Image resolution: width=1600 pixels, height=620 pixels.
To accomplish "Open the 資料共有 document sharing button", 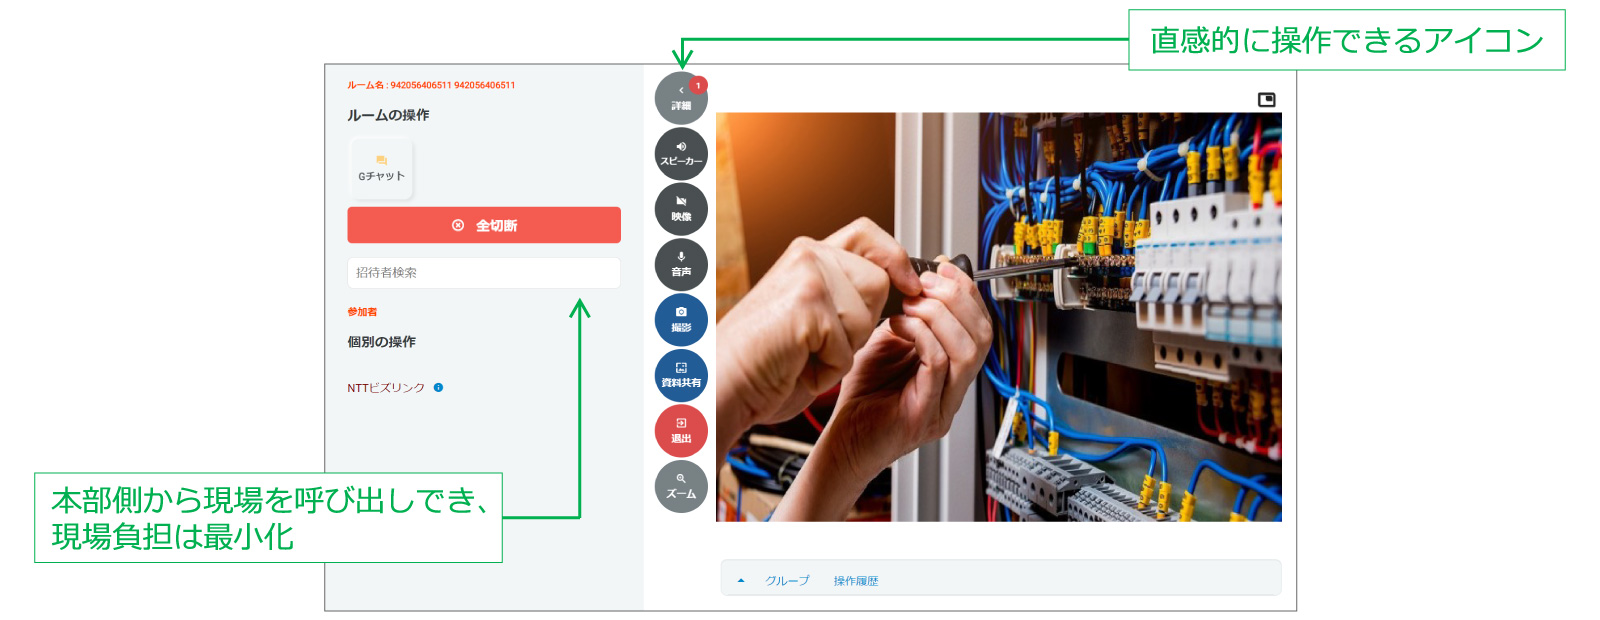I will [x=680, y=376].
